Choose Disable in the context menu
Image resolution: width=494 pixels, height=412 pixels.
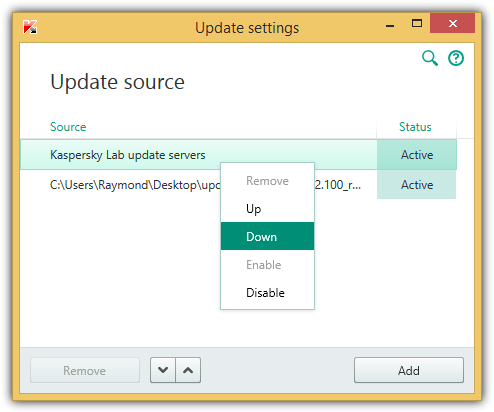267,292
